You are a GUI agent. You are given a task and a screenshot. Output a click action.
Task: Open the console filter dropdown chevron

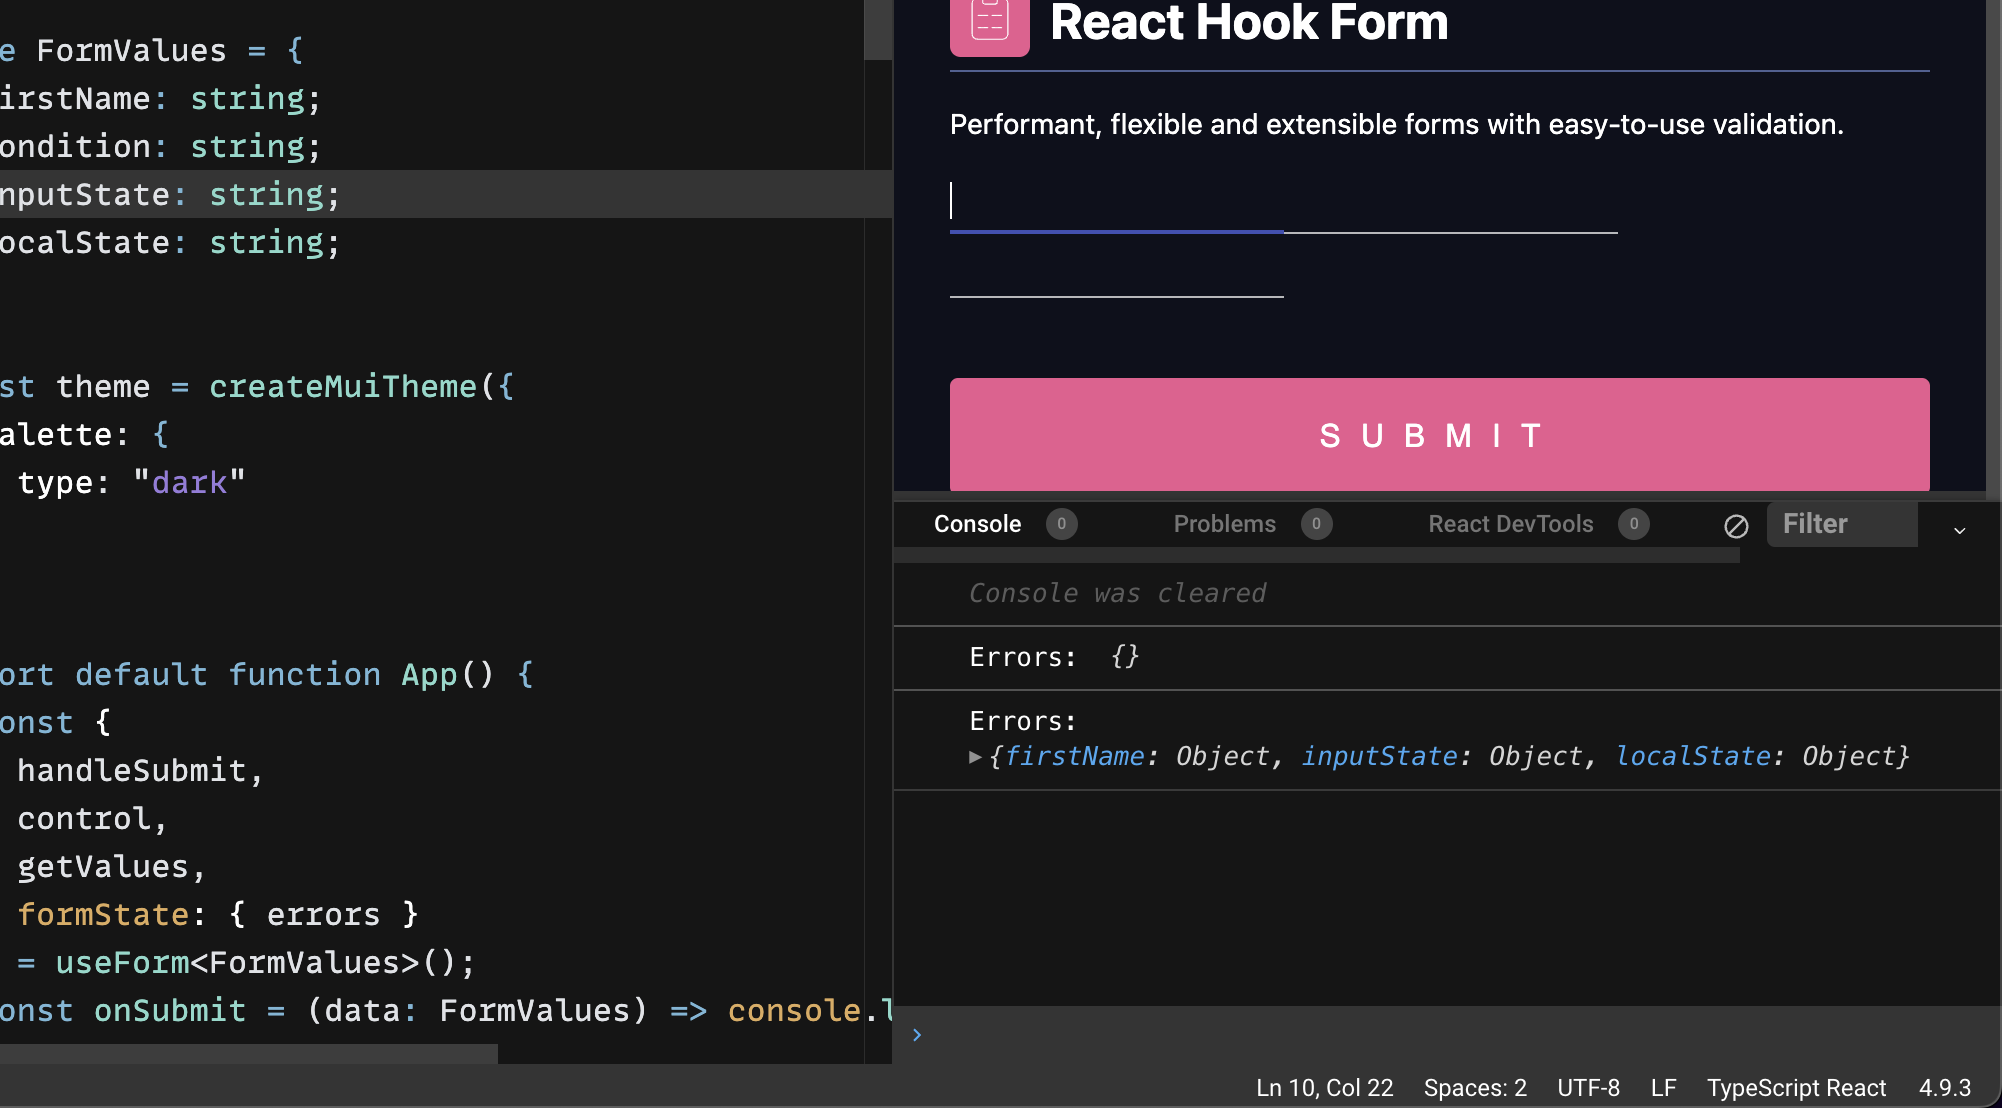[x=1959, y=530]
